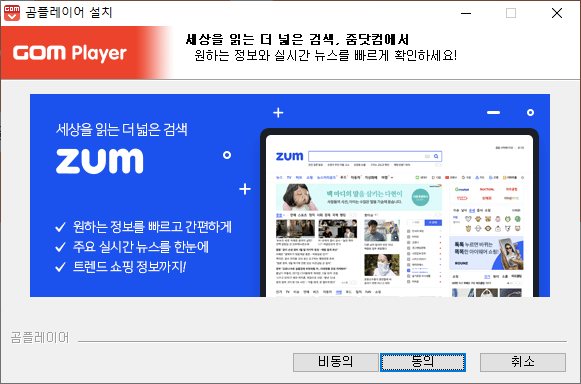Click the GOM icon in the title bar
Image resolution: width=581 pixels, height=384 pixels.
[11, 13]
